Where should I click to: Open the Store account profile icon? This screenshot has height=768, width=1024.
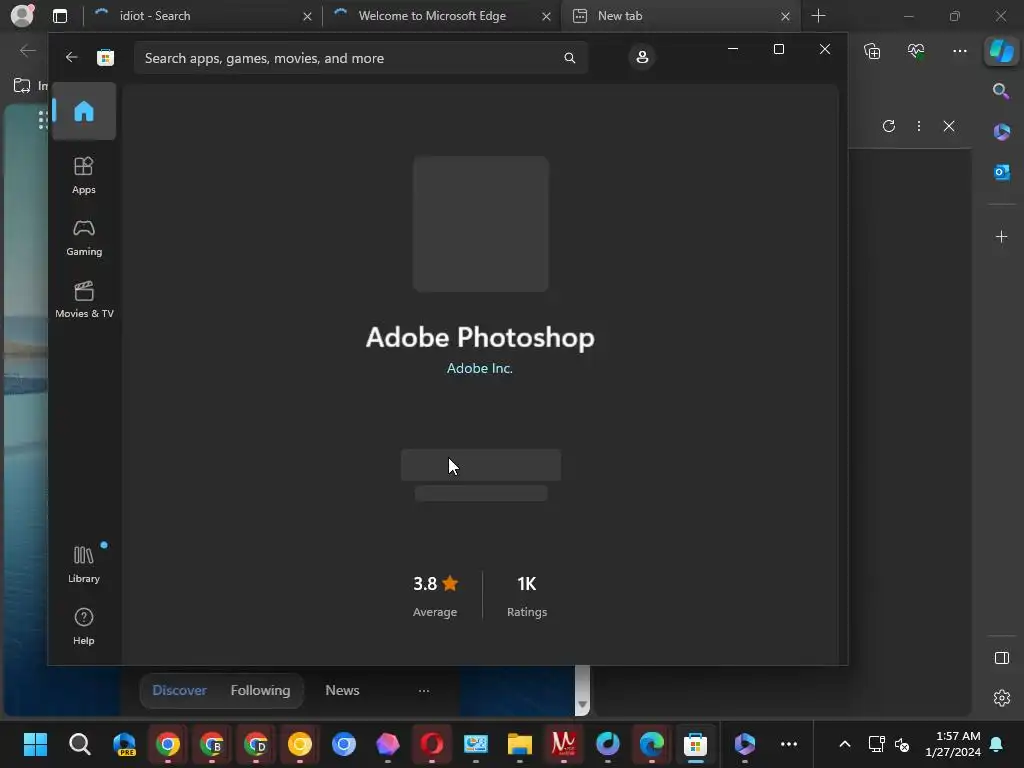click(642, 57)
